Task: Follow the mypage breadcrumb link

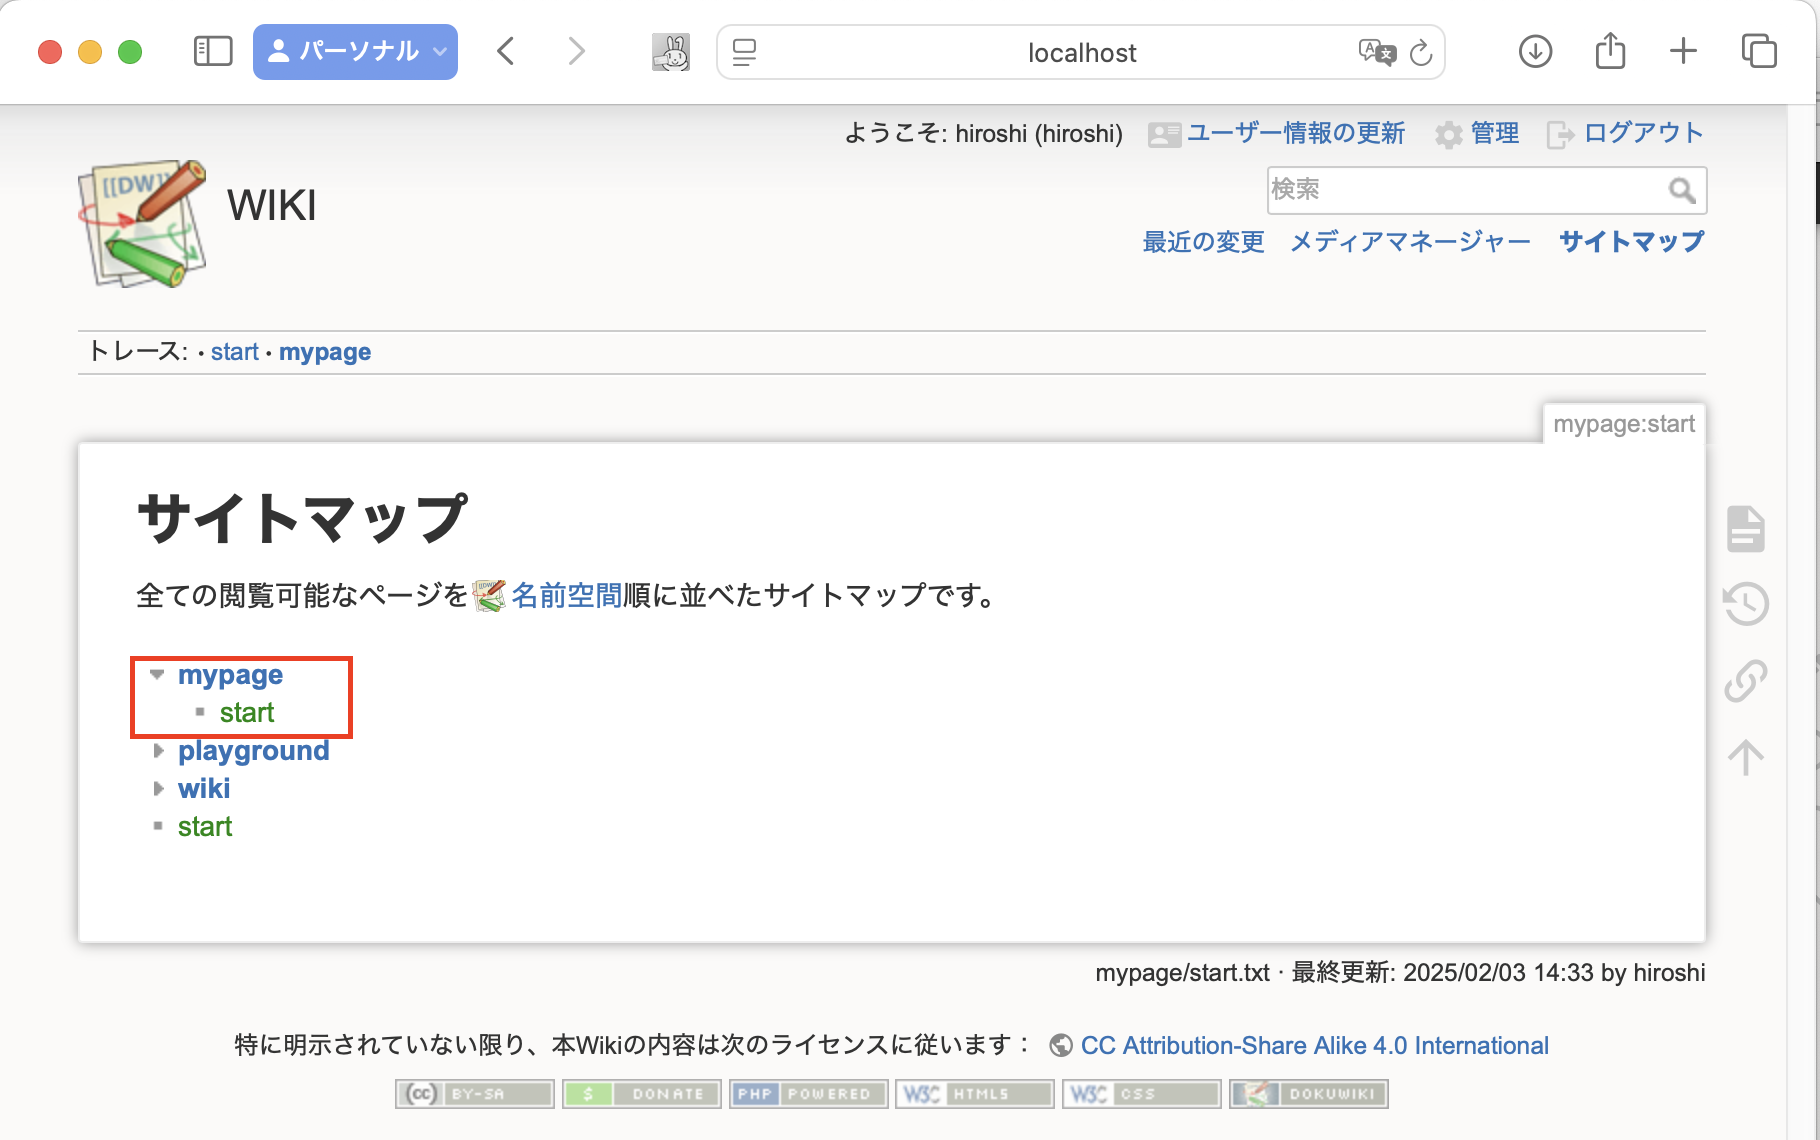Action: [x=325, y=351]
